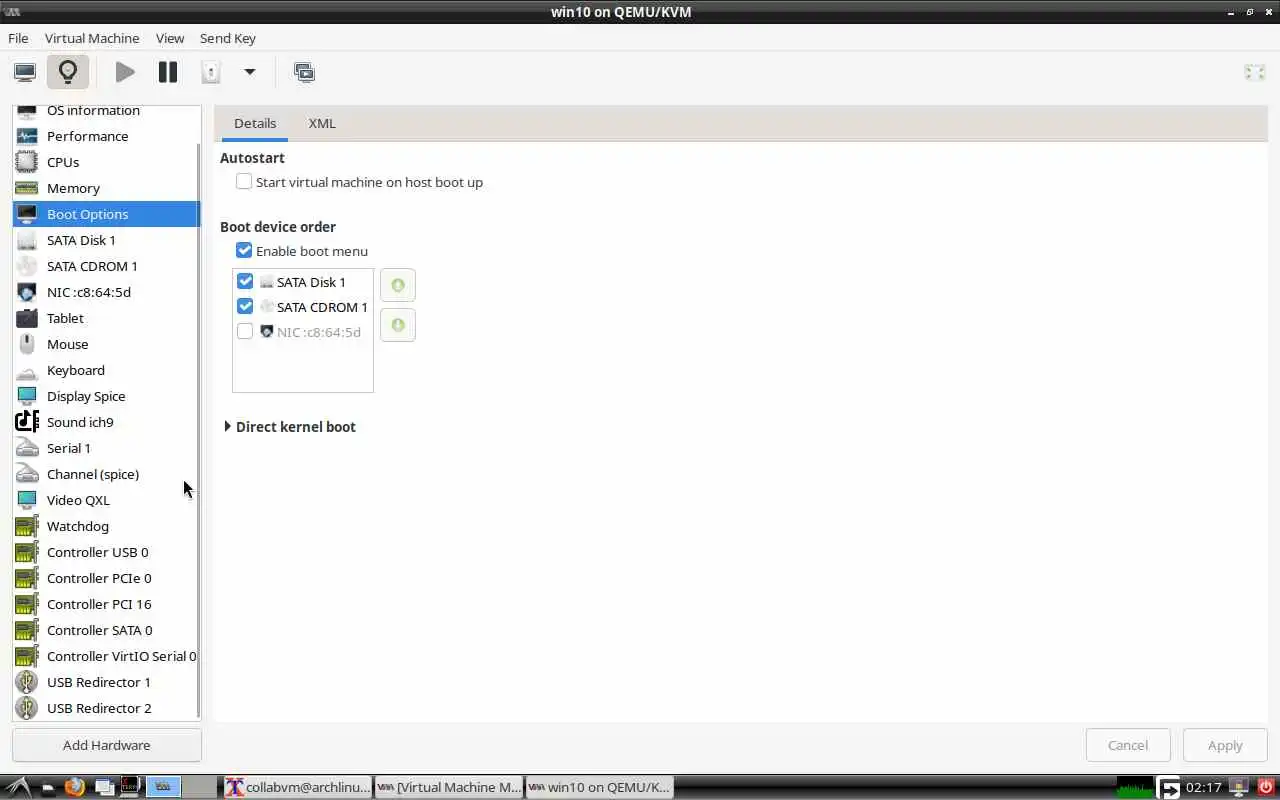Open the manage snapshots view

point(304,72)
